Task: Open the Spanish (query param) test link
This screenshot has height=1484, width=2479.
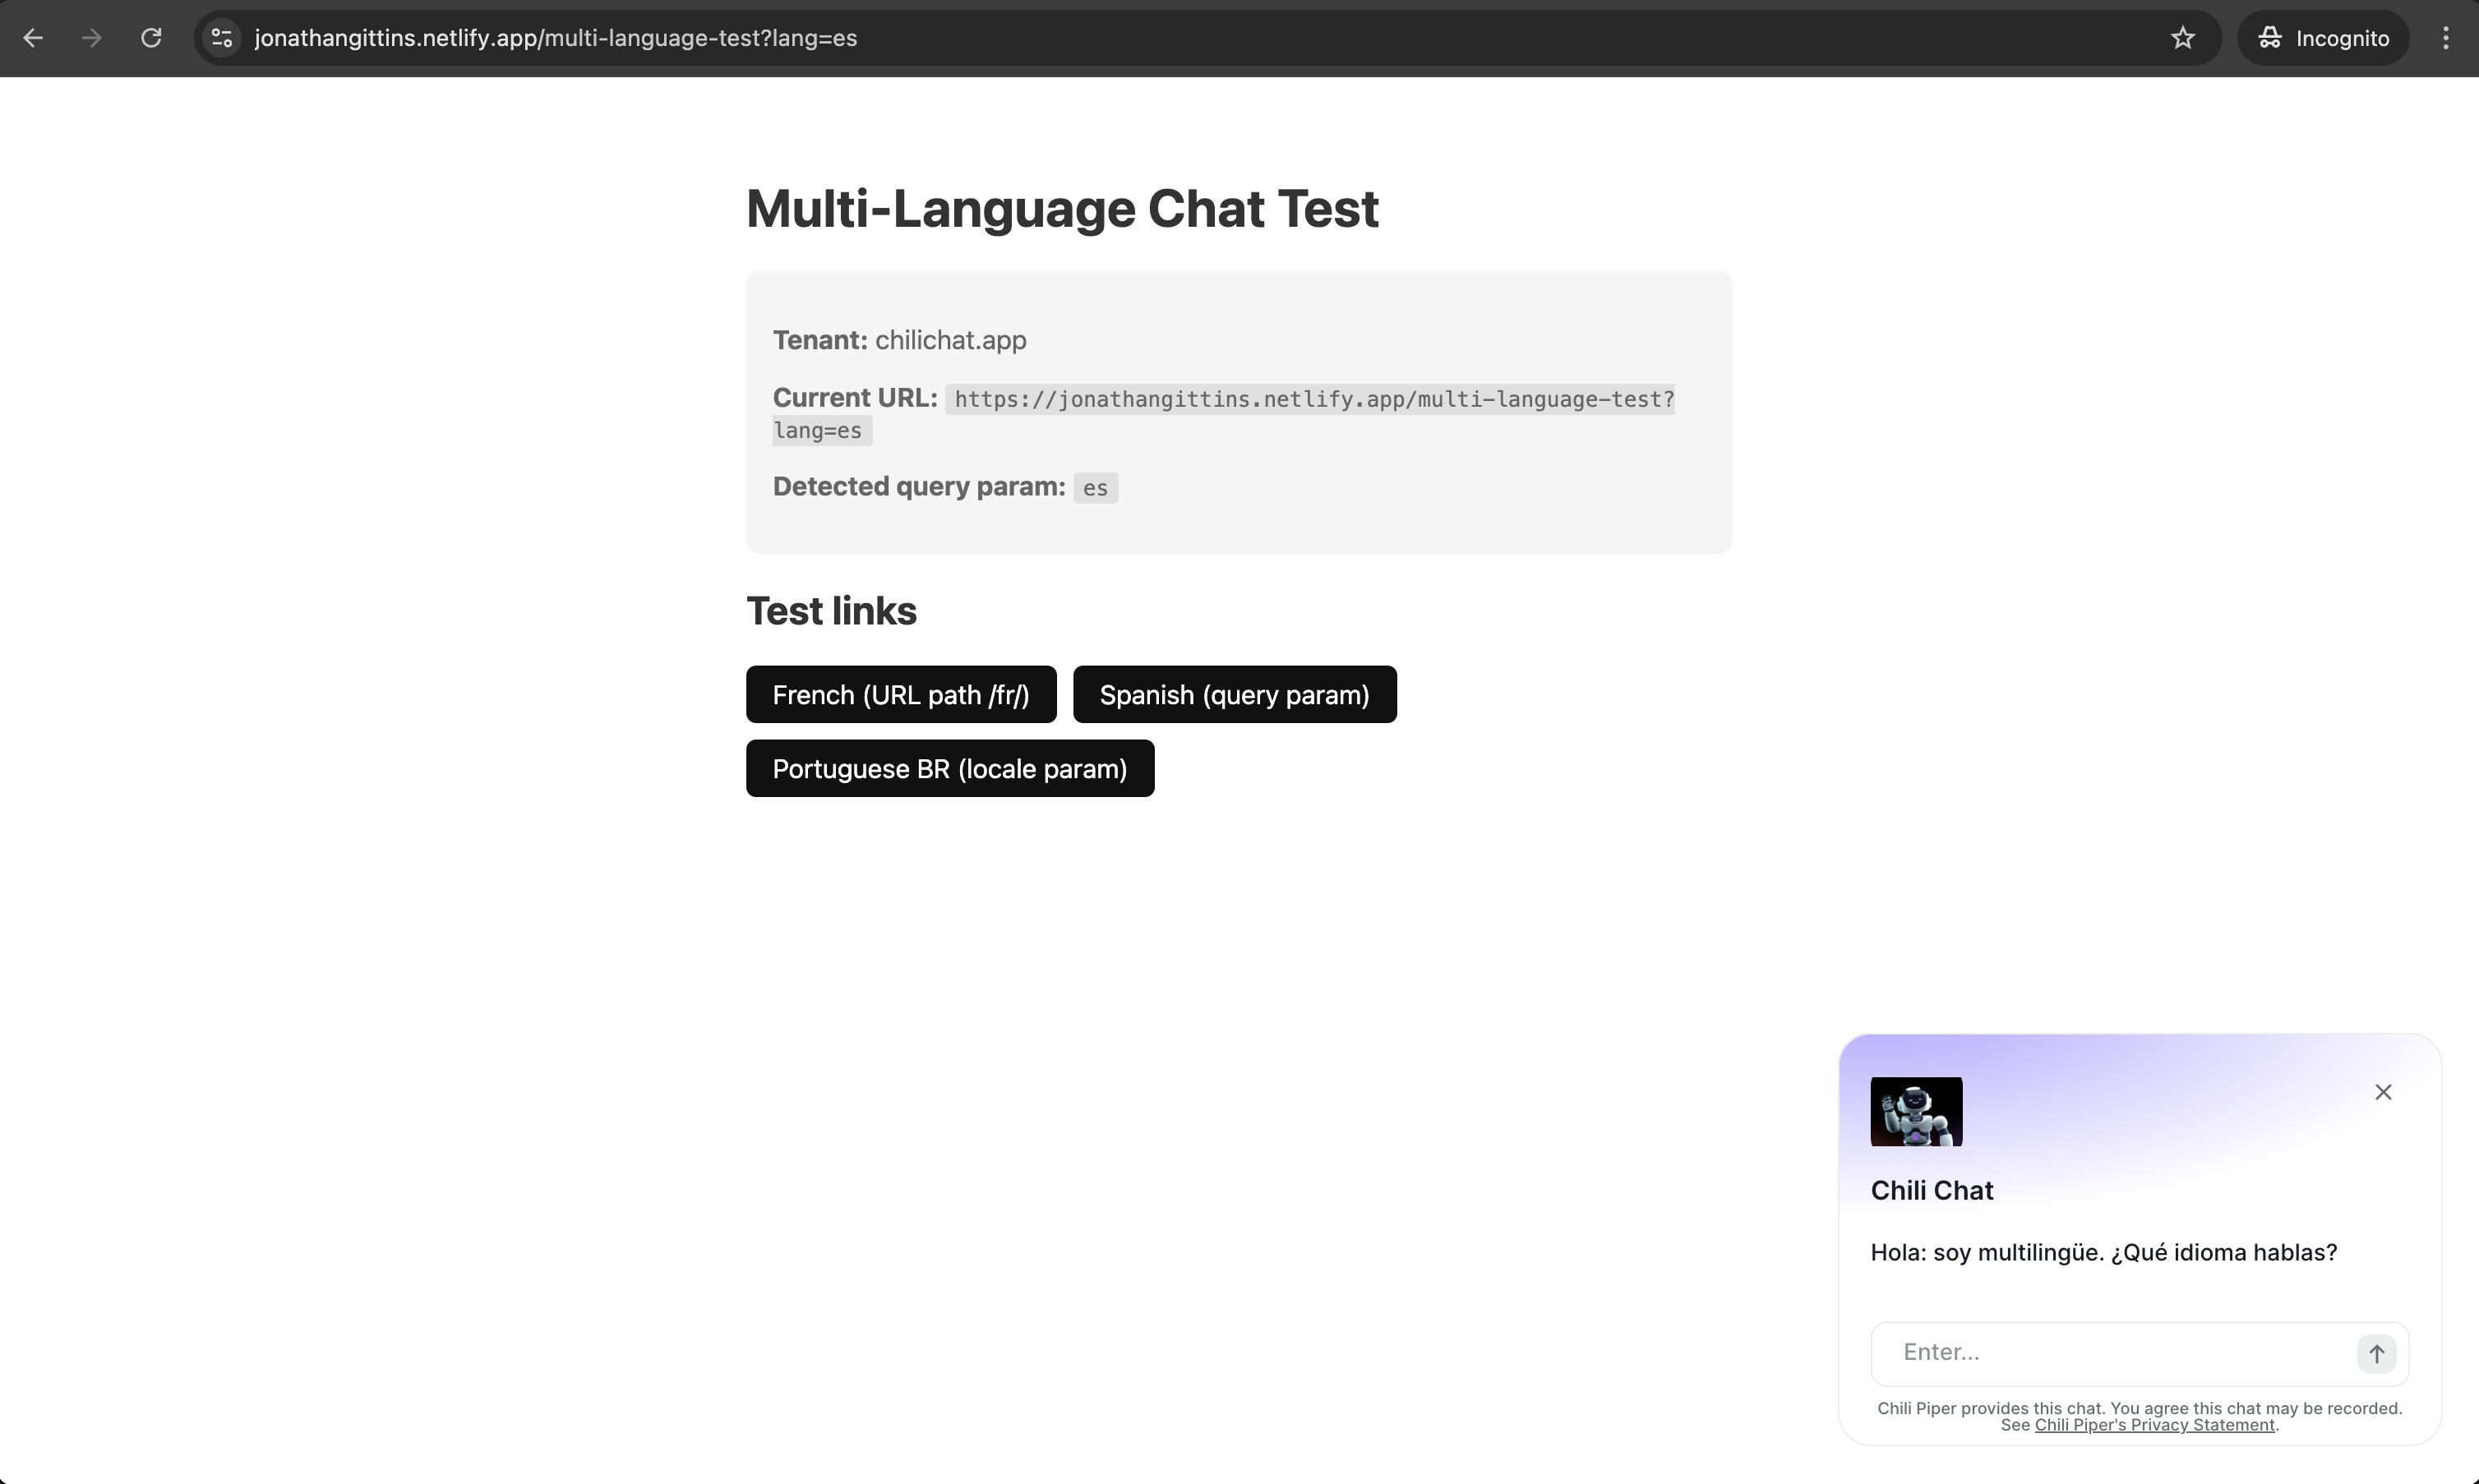Action: (1234, 694)
